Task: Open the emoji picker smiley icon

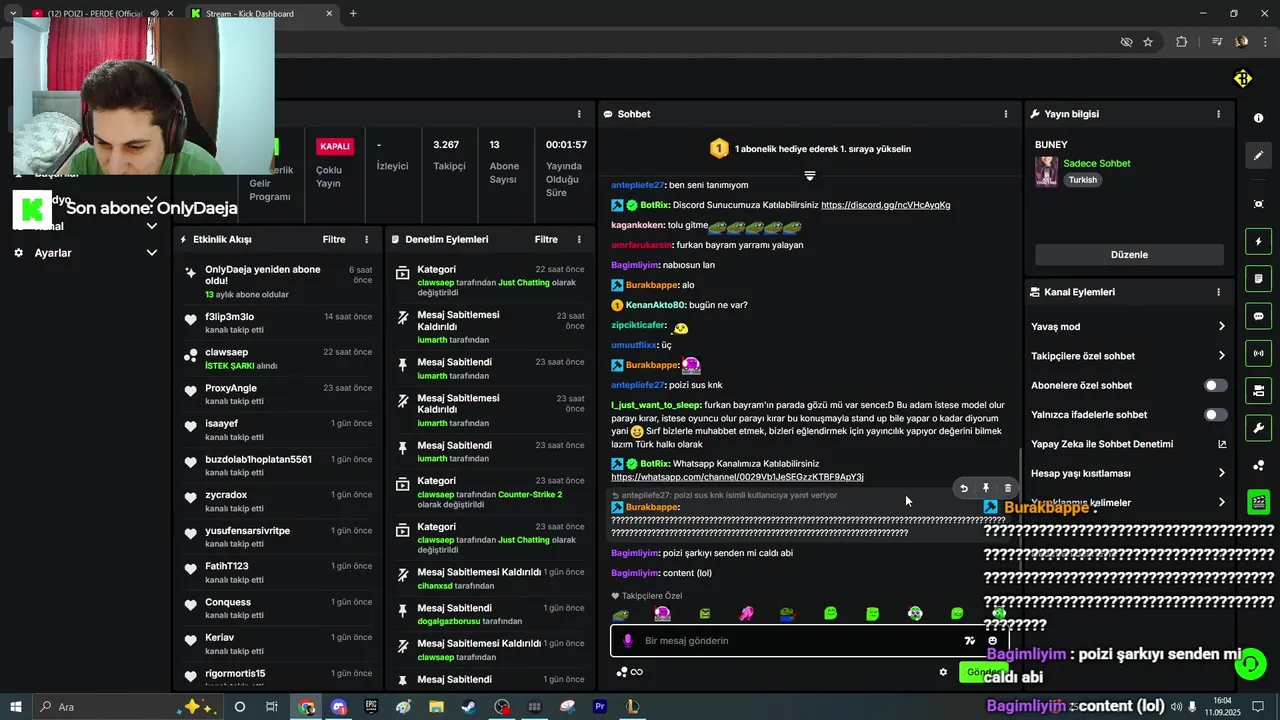Action: pos(992,641)
